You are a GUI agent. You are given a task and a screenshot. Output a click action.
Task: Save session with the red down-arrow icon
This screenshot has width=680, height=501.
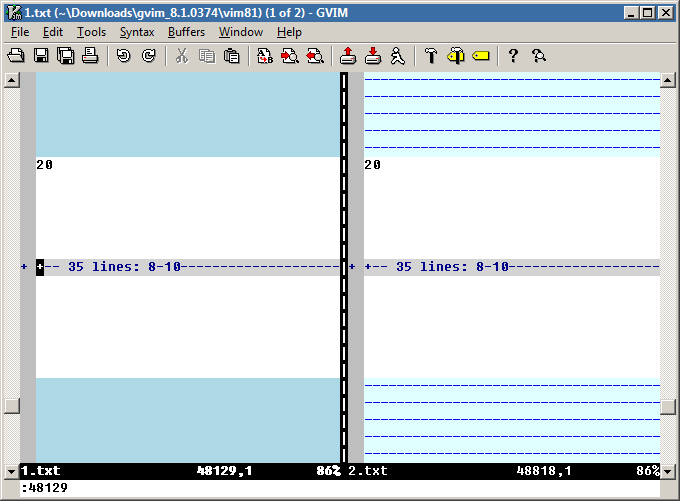pyautogui.click(x=373, y=56)
